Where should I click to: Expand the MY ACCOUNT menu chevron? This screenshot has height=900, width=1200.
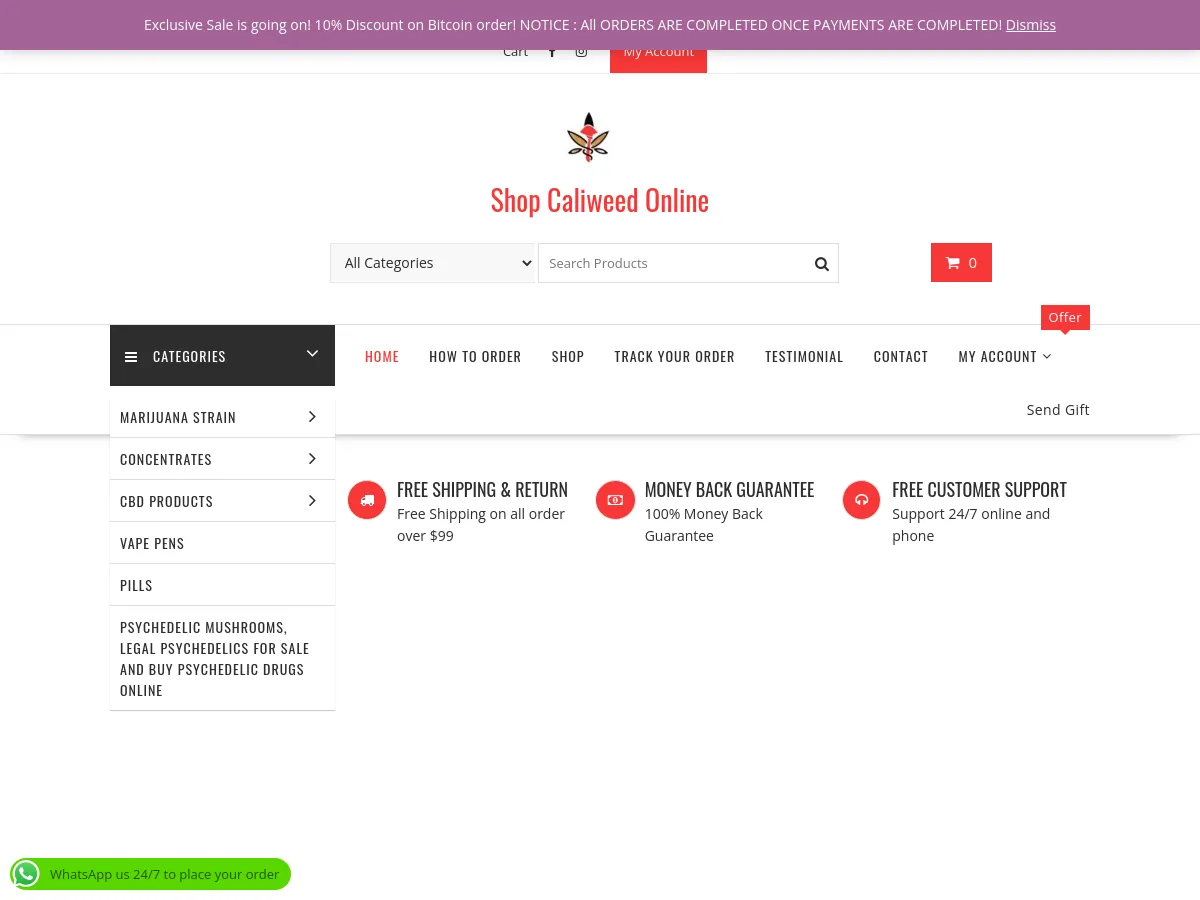[x=1046, y=356]
